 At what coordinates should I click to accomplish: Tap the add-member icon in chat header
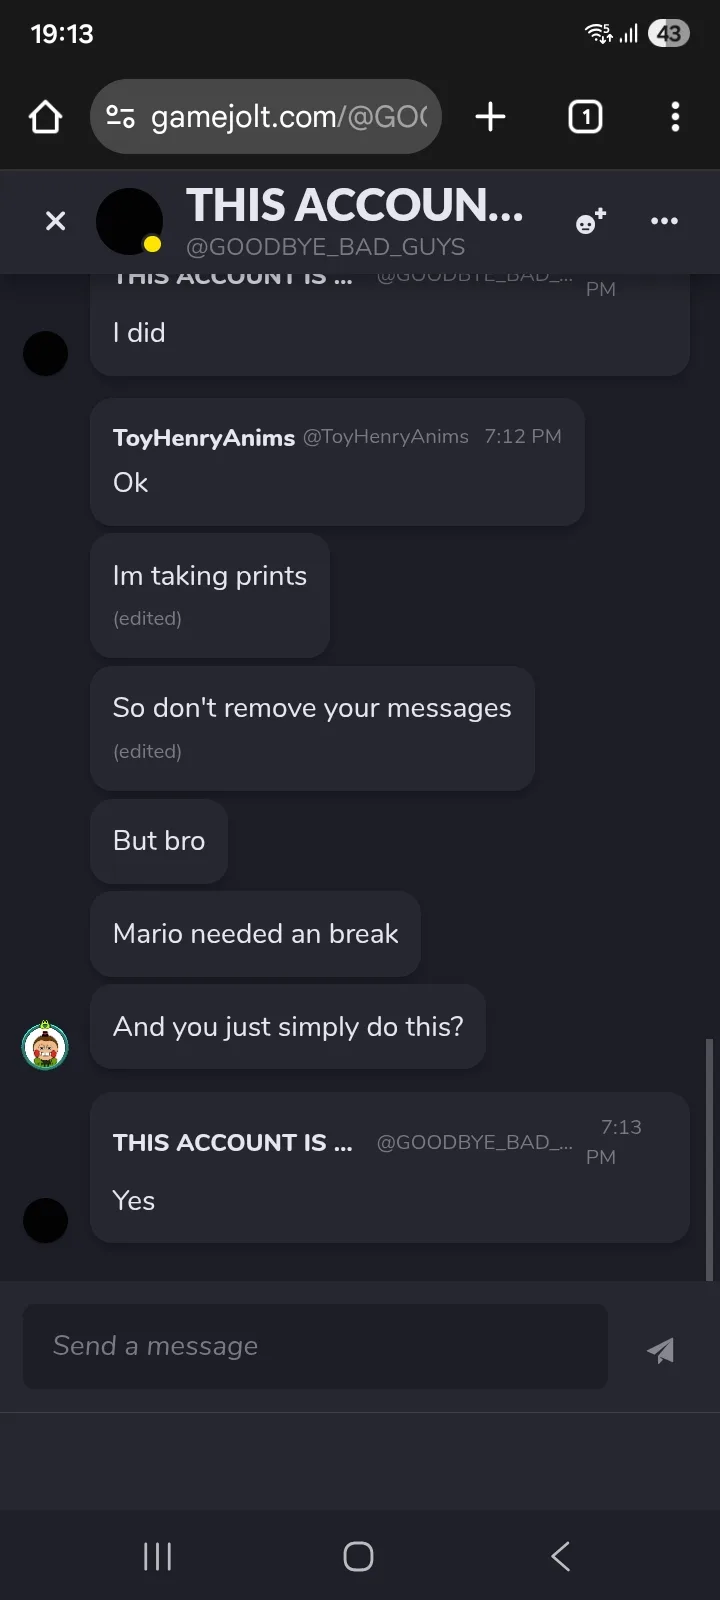[x=590, y=221]
